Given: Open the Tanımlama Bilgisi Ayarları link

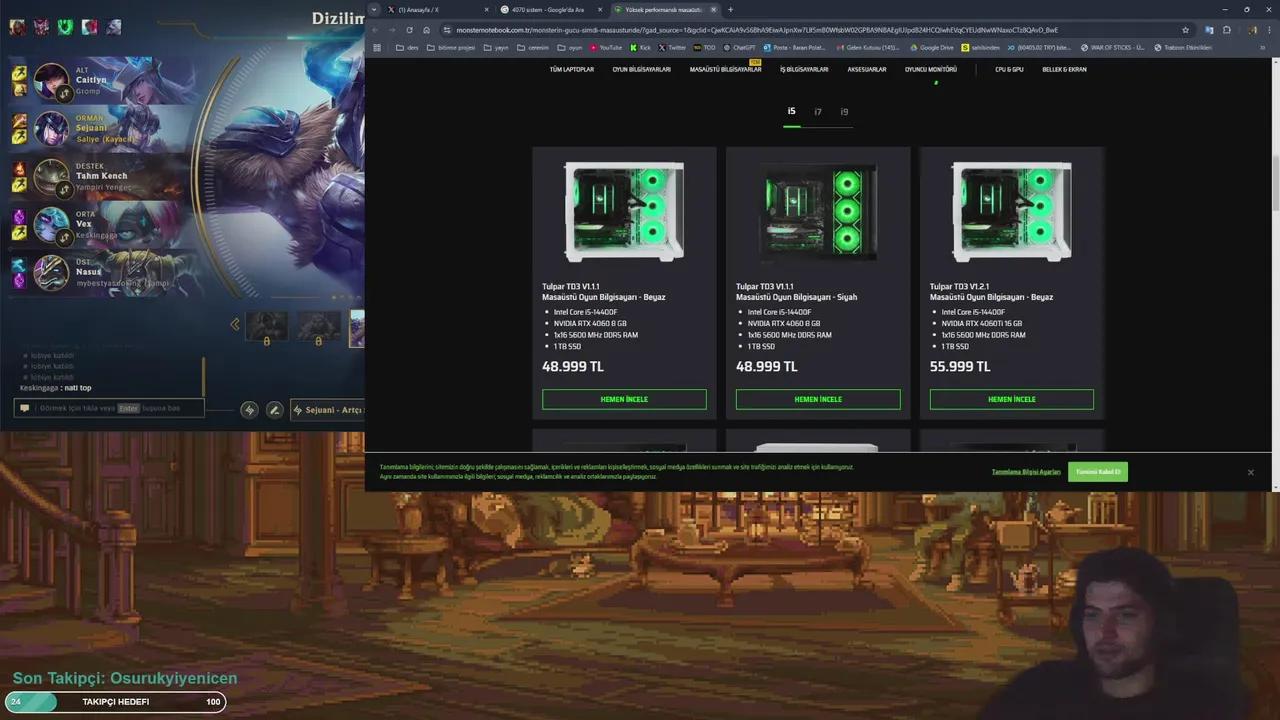Looking at the screenshot, I should coord(1026,472).
